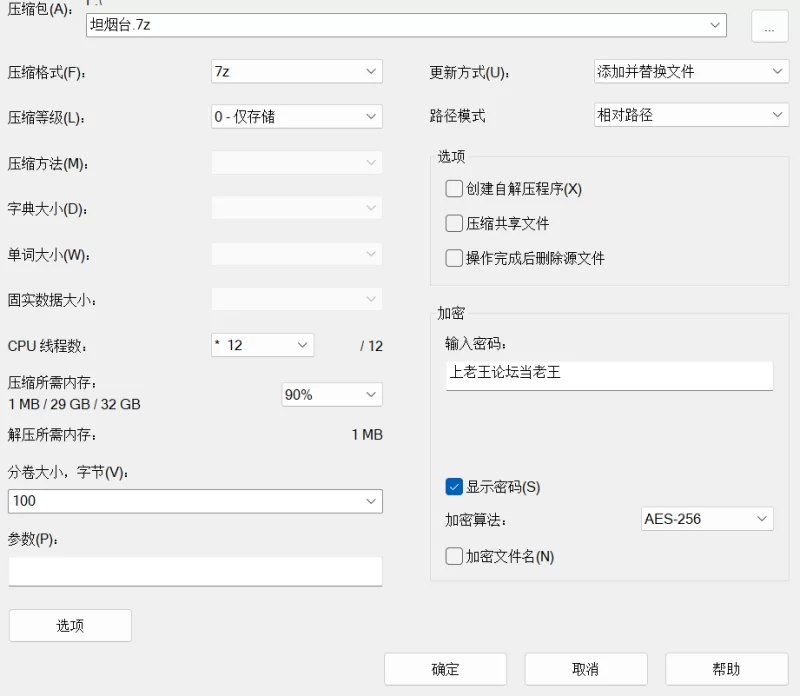Viewport: 800px width, 696px height.
Task: Click the 1 MB / 29 GB / 32 GB text
Action: 74,404
